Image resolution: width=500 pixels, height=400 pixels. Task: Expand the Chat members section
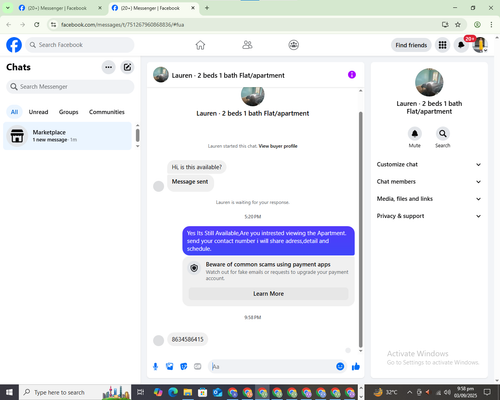coord(429,182)
